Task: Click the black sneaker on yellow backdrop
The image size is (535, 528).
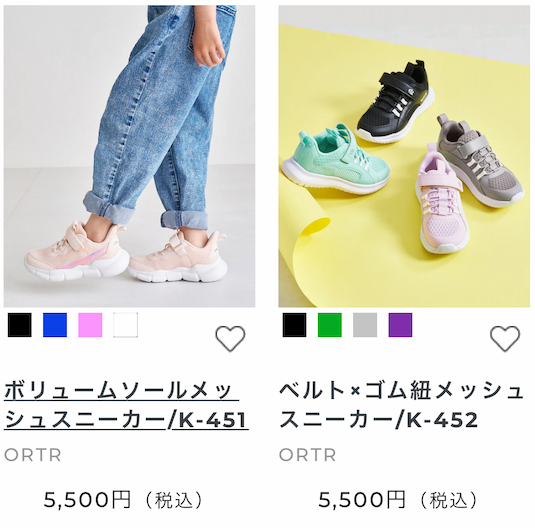Action: coord(395,101)
